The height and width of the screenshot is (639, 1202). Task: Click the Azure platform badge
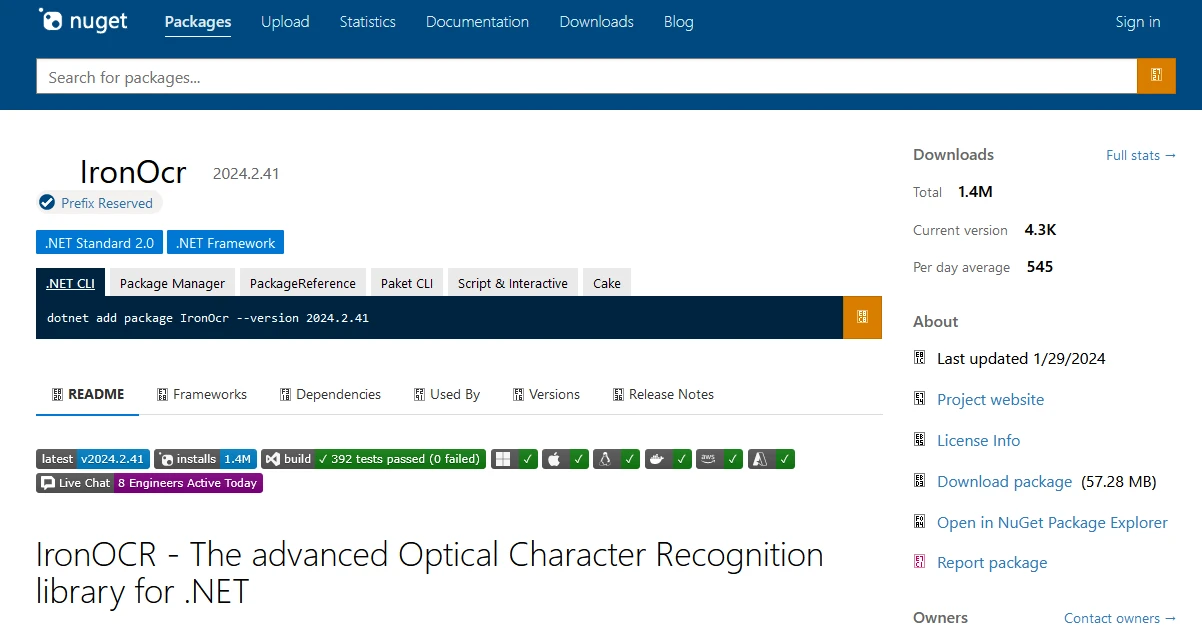point(771,459)
